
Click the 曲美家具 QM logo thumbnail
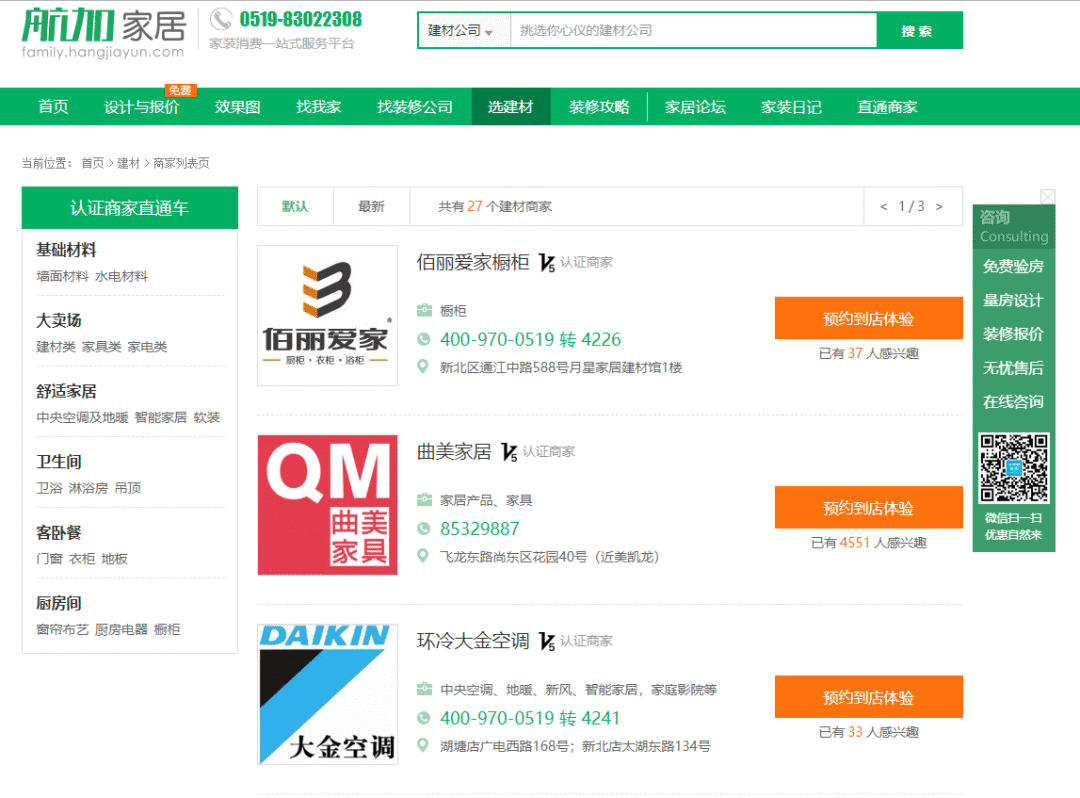tap(328, 505)
